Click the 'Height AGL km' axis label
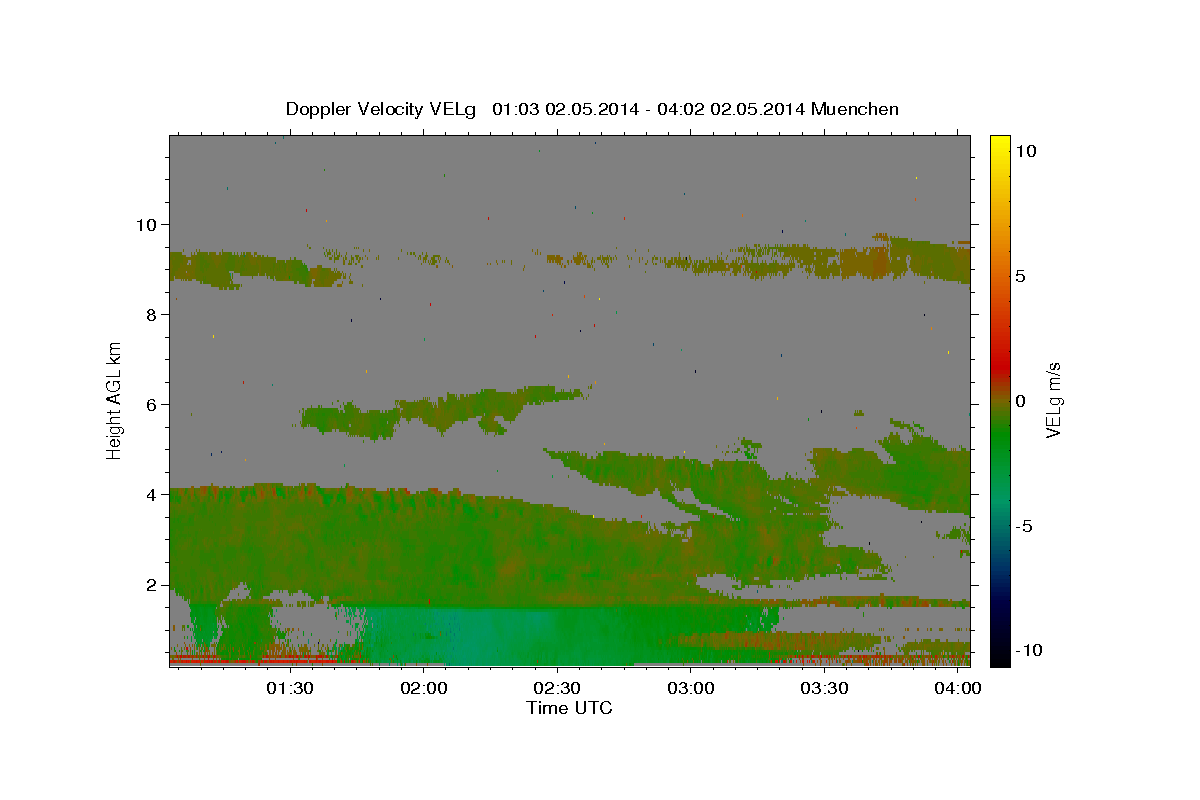The height and width of the screenshot is (800, 1200). [x=115, y=400]
